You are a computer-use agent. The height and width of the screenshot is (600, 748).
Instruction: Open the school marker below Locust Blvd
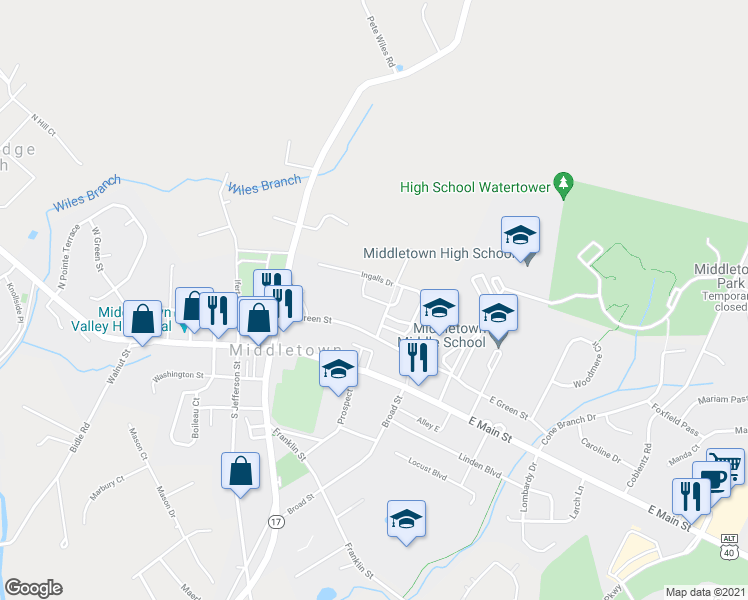tap(406, 522)
